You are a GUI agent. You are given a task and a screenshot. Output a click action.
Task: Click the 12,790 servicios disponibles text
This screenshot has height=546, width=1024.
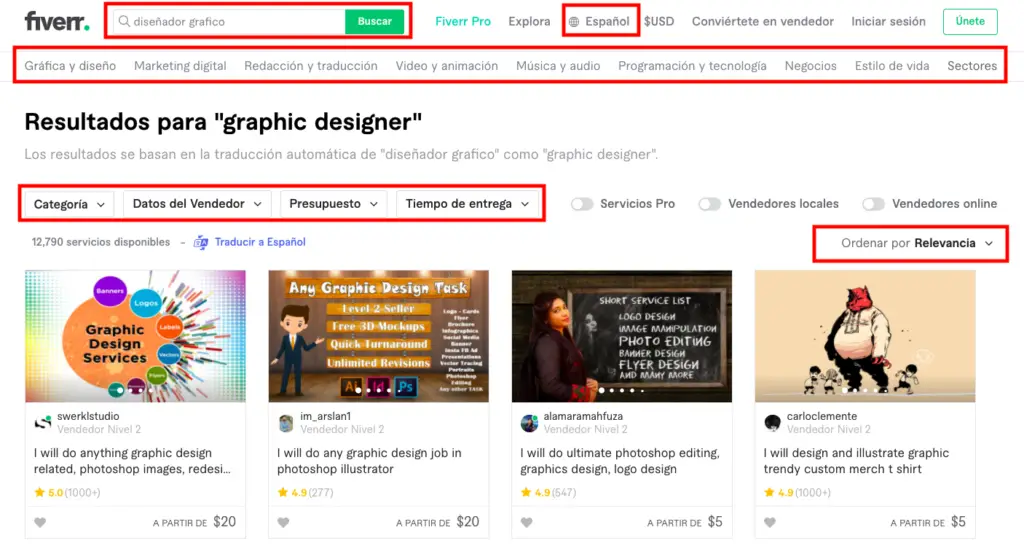101,242
